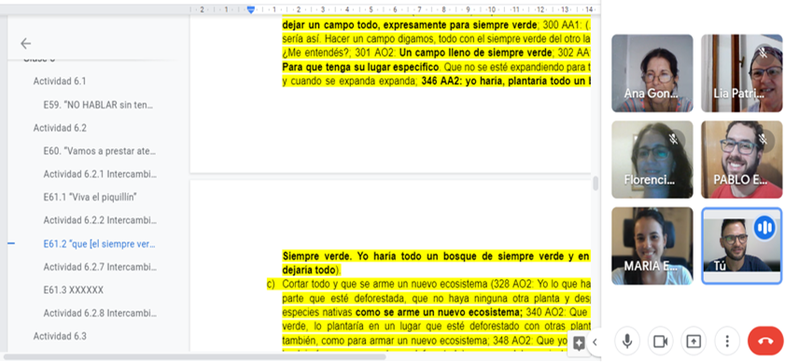Open outline entry E59. "NO HABLAR sin ten..."

98,105
